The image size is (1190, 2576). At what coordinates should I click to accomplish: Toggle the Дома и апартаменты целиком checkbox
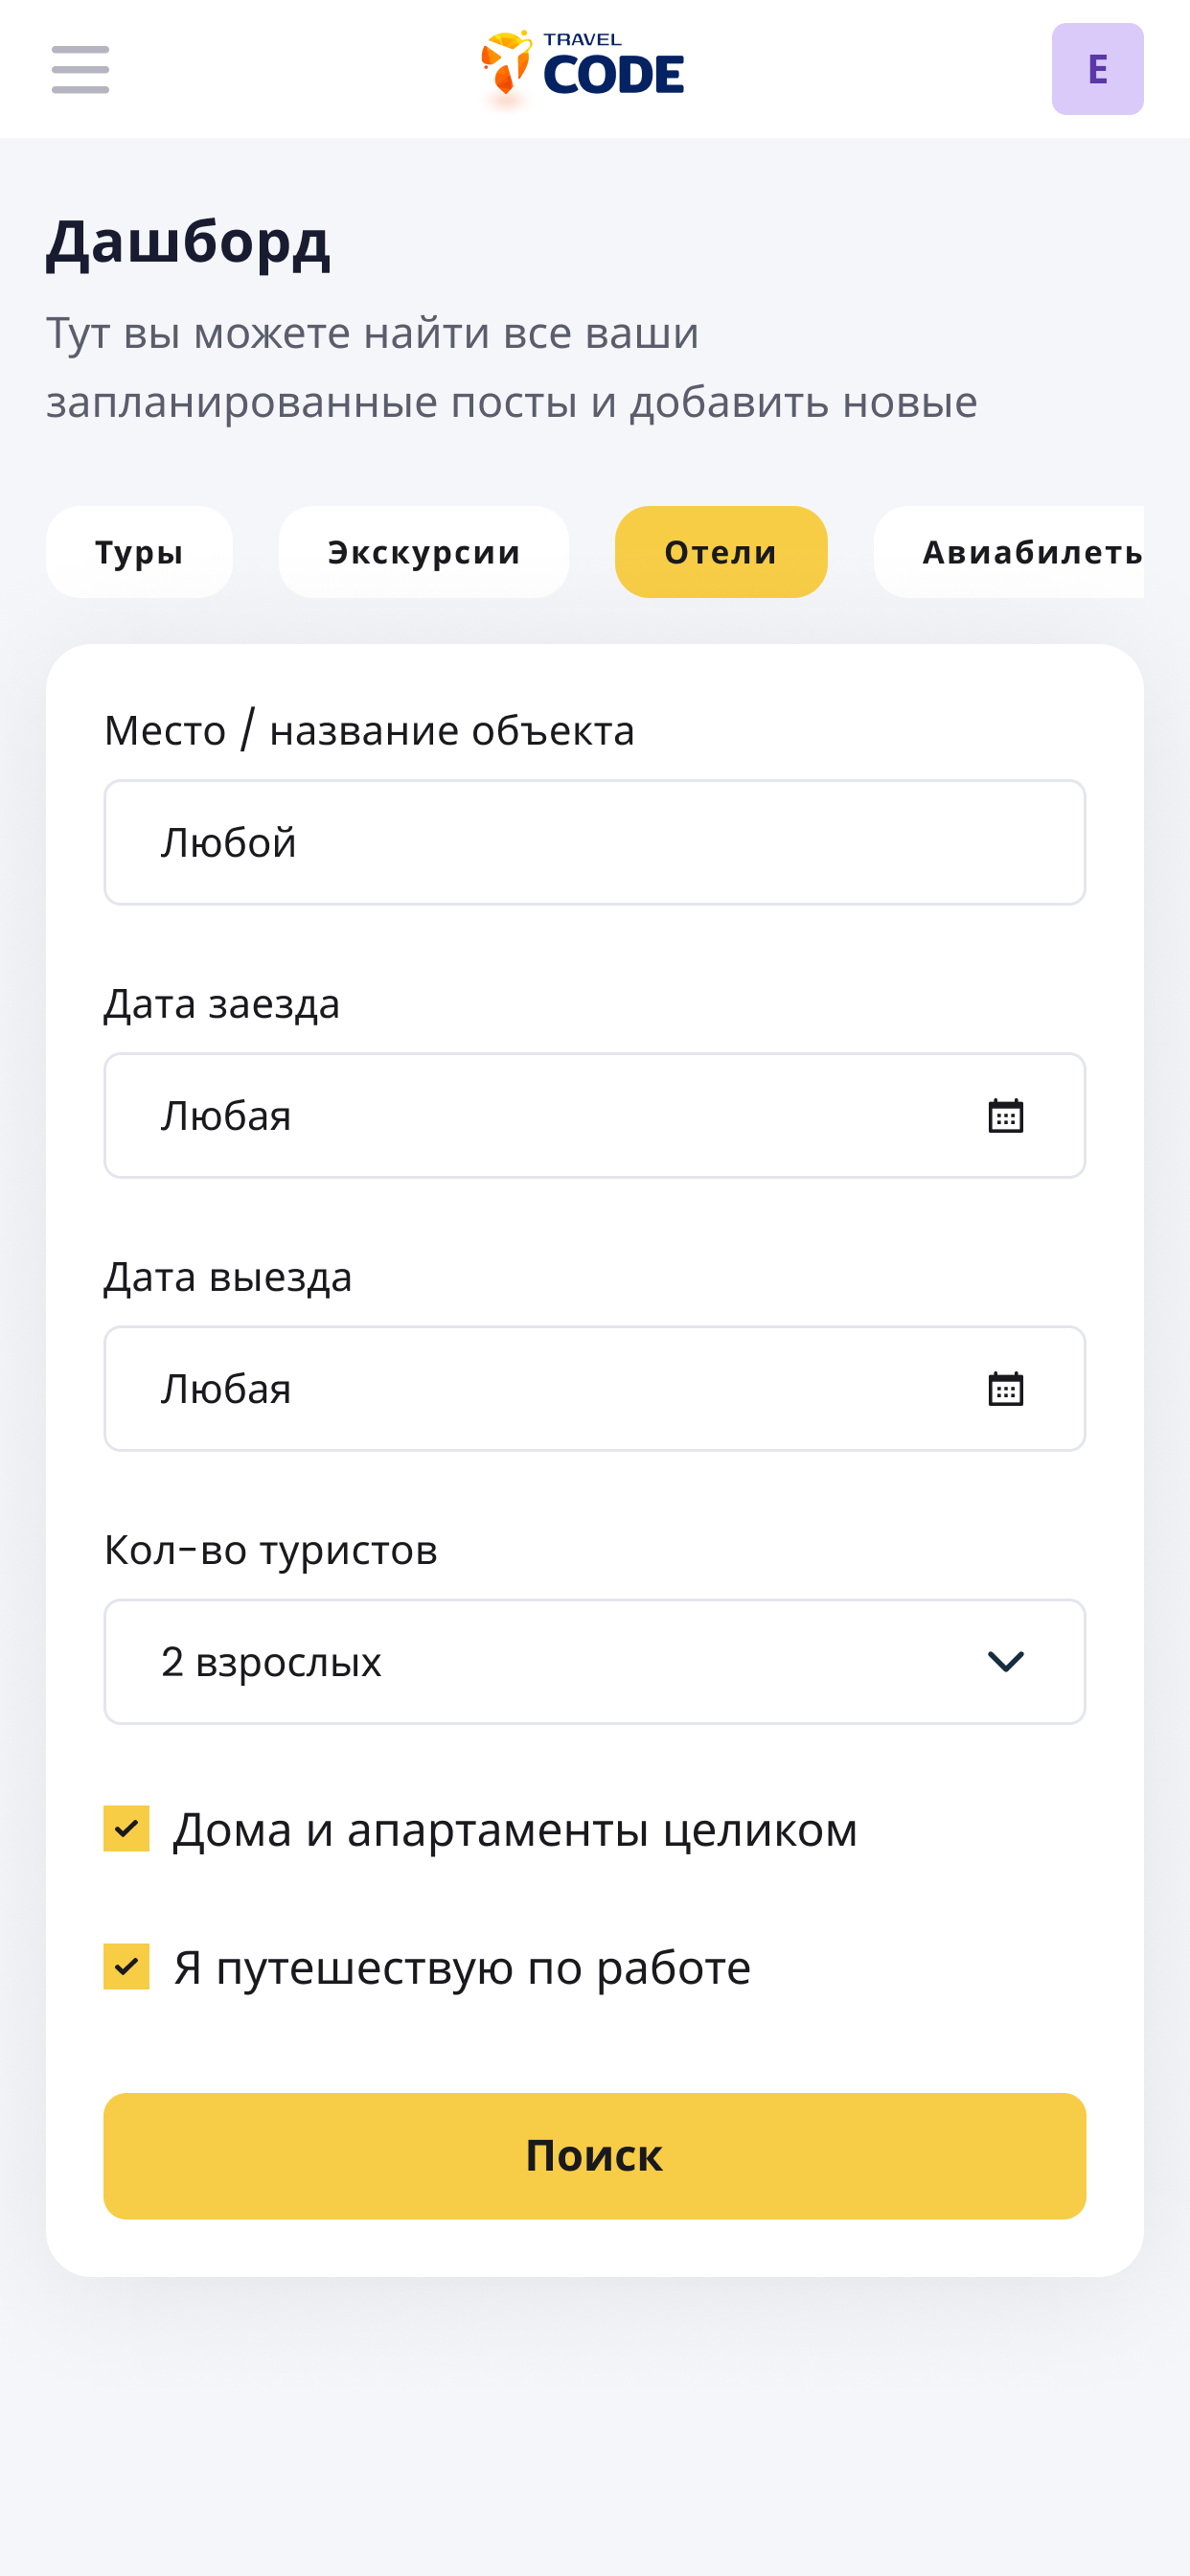coord(126,1828)
